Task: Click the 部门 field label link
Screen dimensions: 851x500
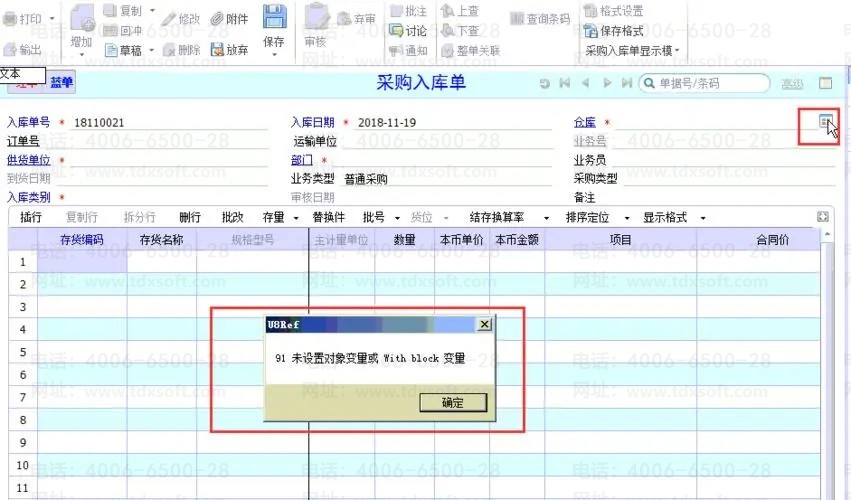Action: (302, 160)
